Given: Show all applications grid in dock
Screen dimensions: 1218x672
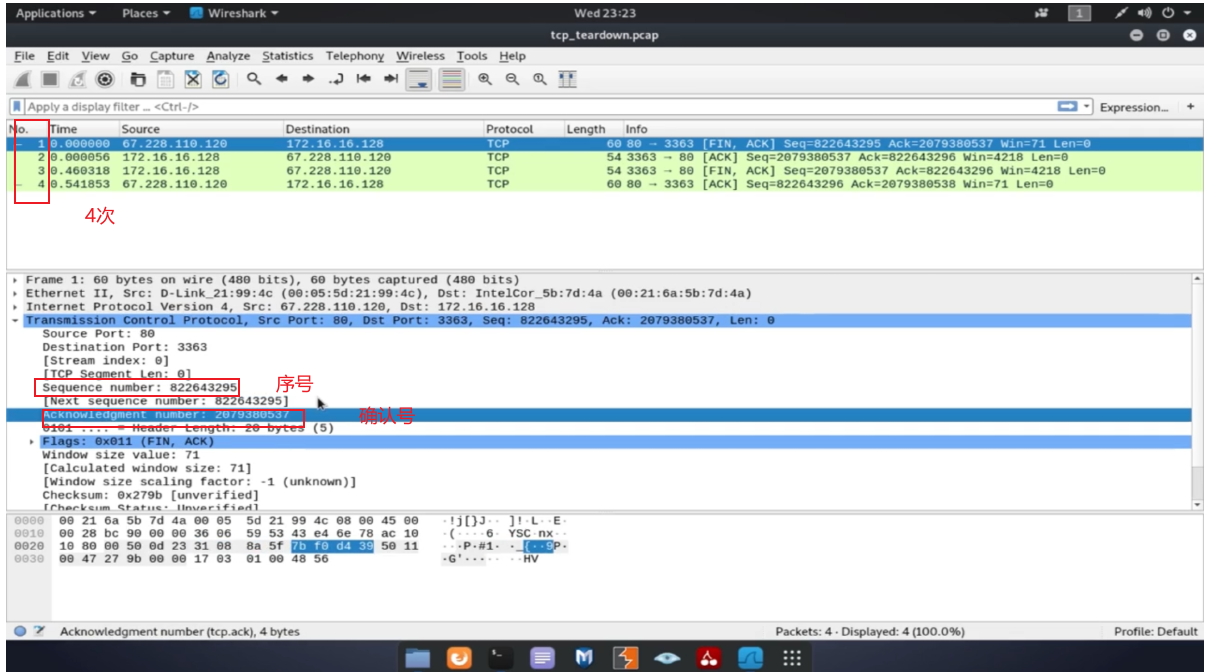Looking at the screenshot, I should (792, 657).
